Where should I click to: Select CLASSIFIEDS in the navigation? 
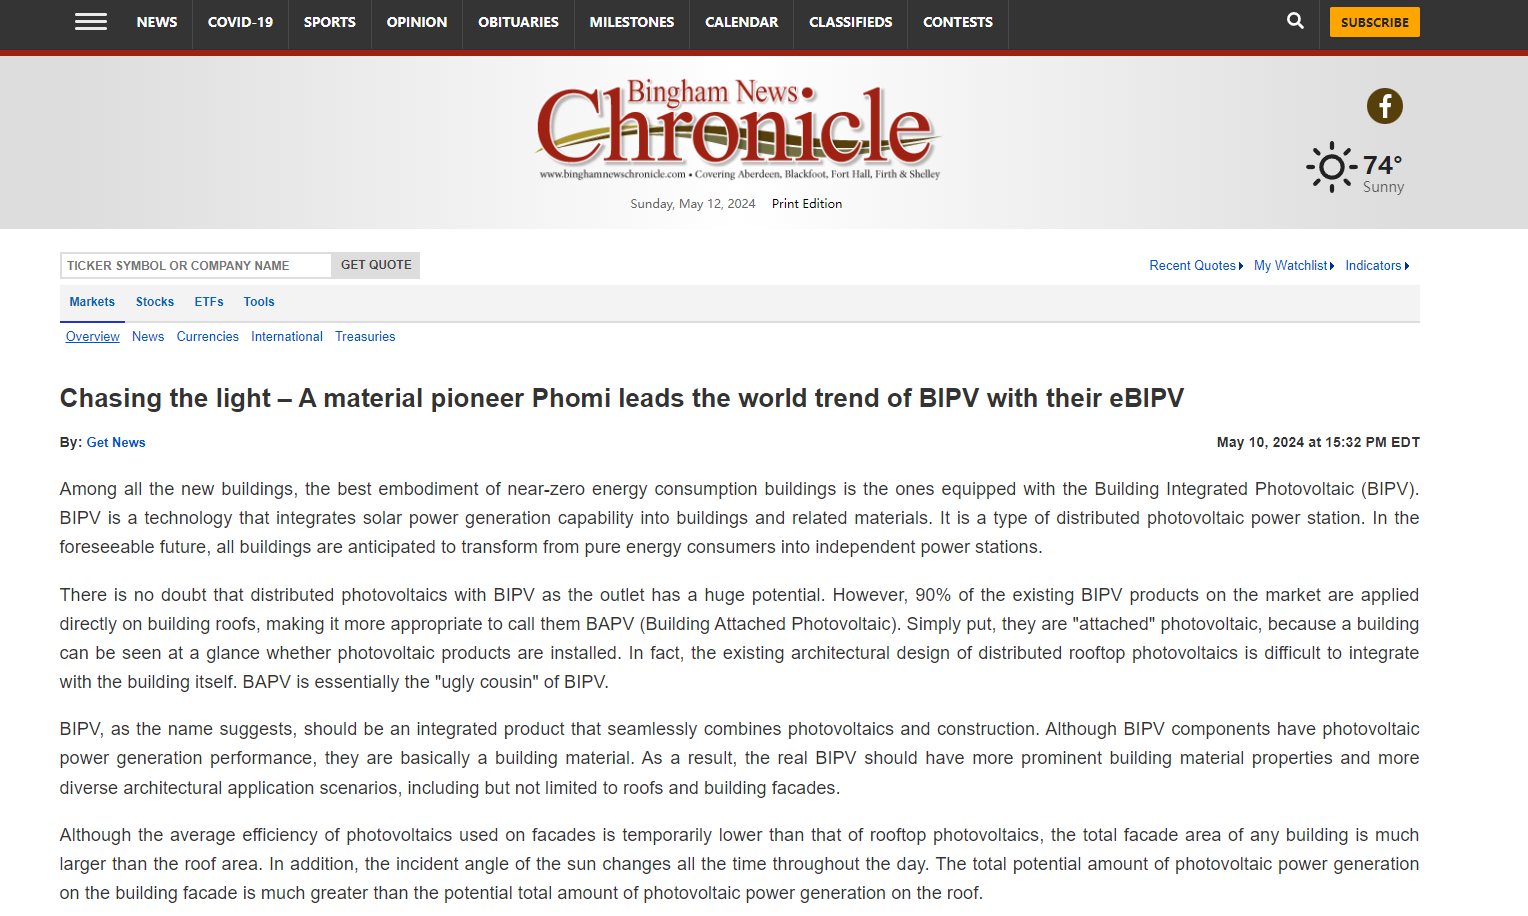pyautogui.click(x=851, y=22)
